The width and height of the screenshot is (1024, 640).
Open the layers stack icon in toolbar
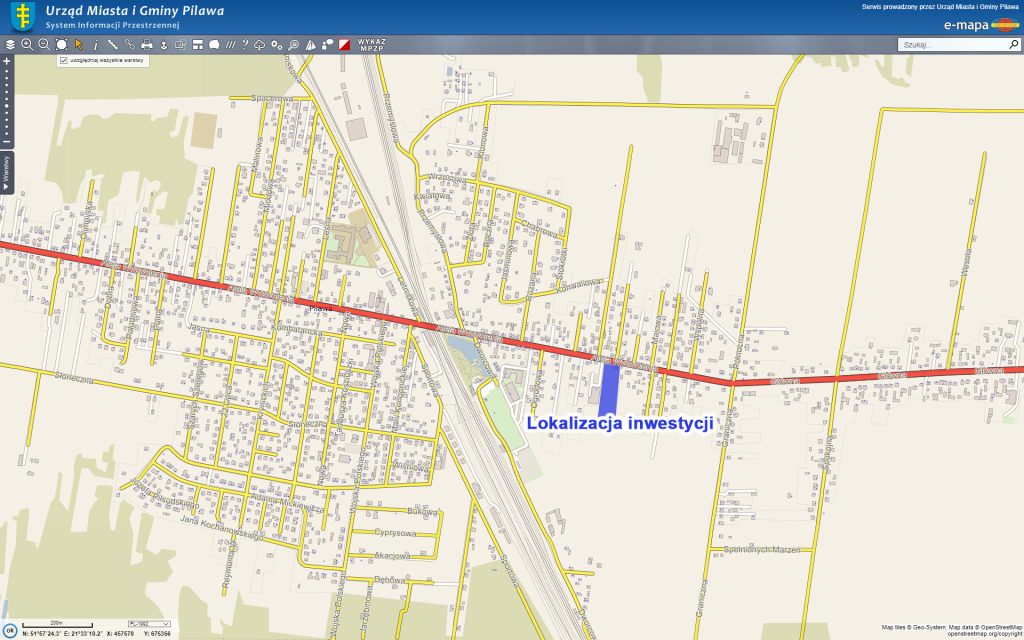pos(10,45)
